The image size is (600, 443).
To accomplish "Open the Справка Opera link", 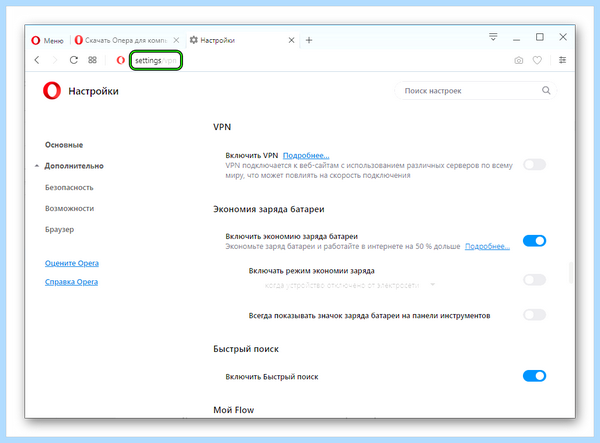I will (72, 282).
